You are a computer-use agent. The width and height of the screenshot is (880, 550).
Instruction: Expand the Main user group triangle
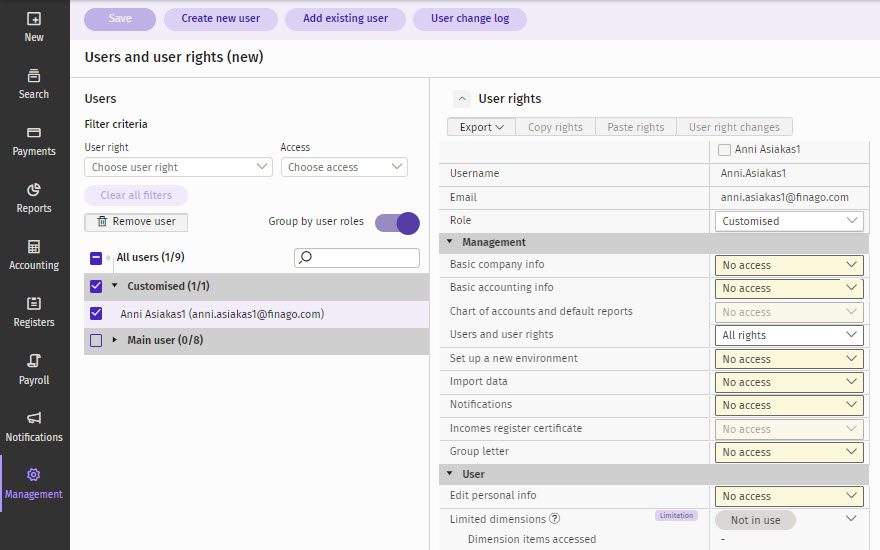click(114, 340)
